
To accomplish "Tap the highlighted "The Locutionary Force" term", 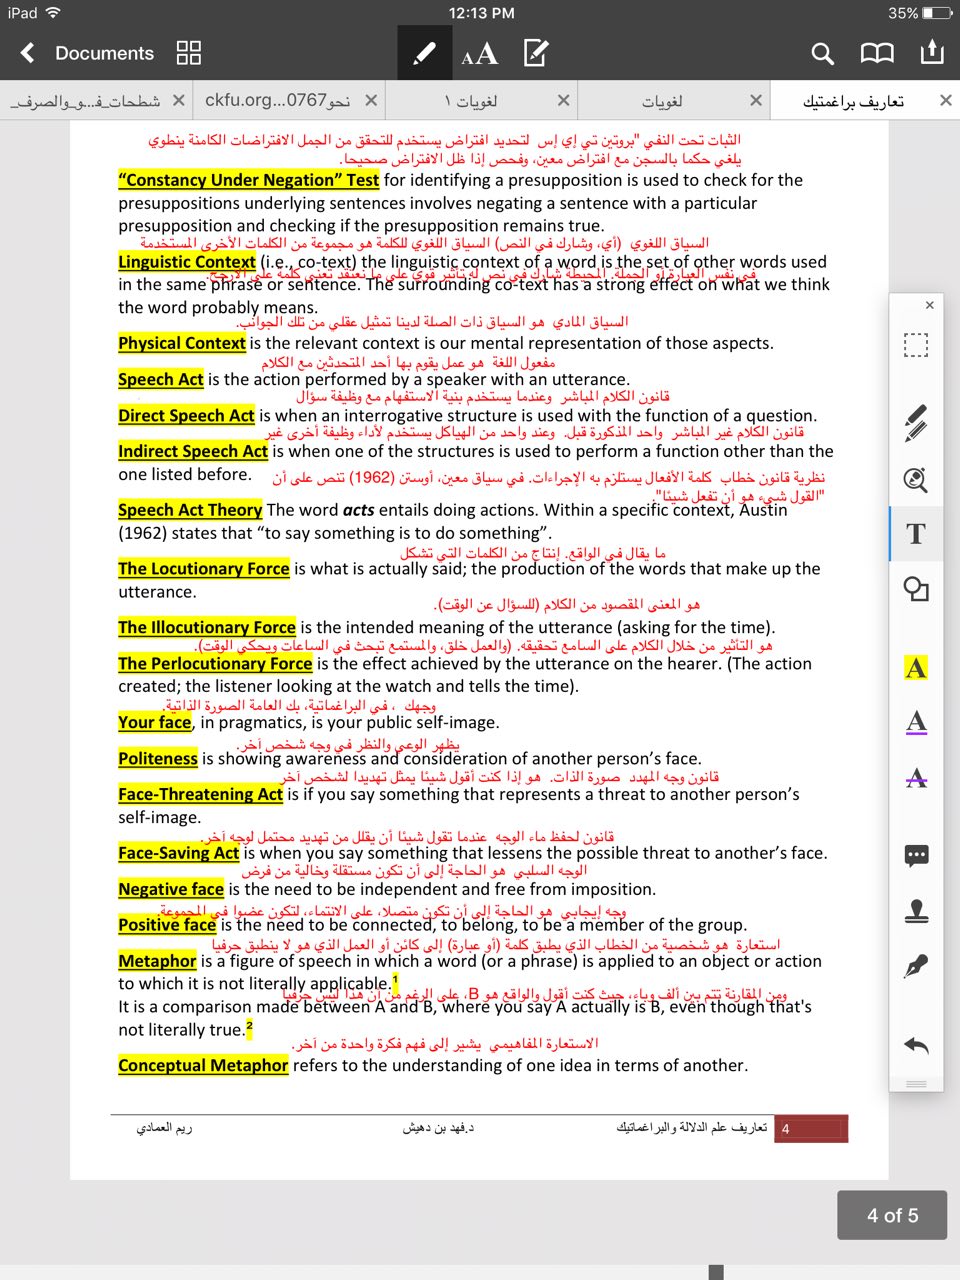I will tap(204, 569).
